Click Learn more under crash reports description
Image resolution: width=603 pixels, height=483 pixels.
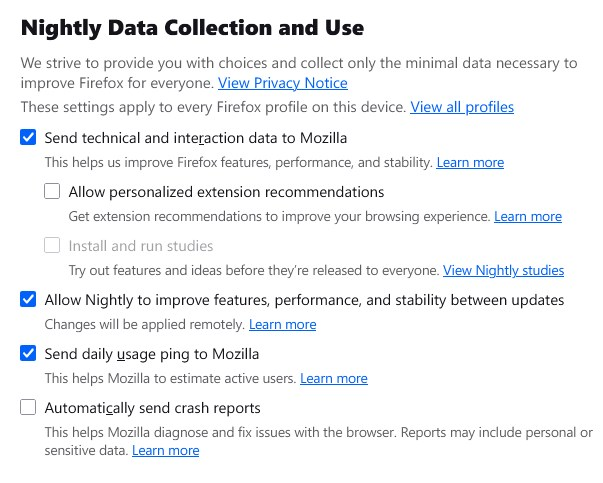coord(165,451)
